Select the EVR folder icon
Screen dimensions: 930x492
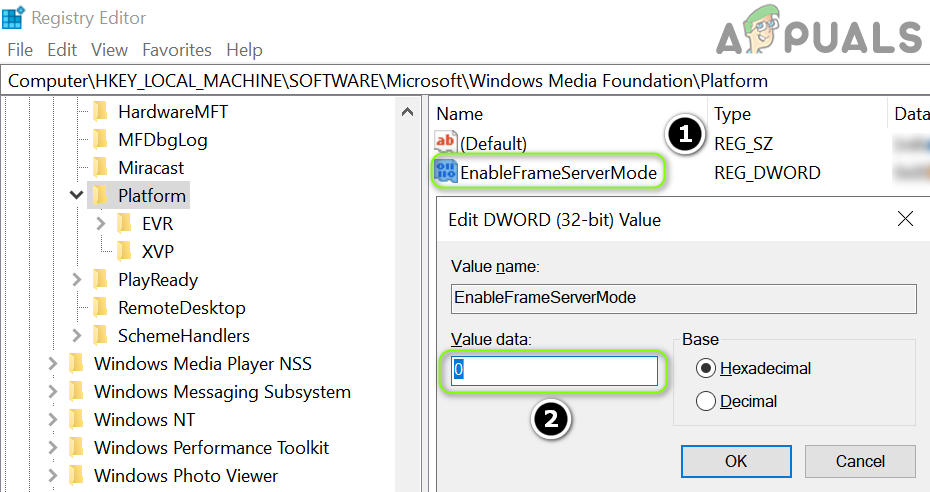125,223
